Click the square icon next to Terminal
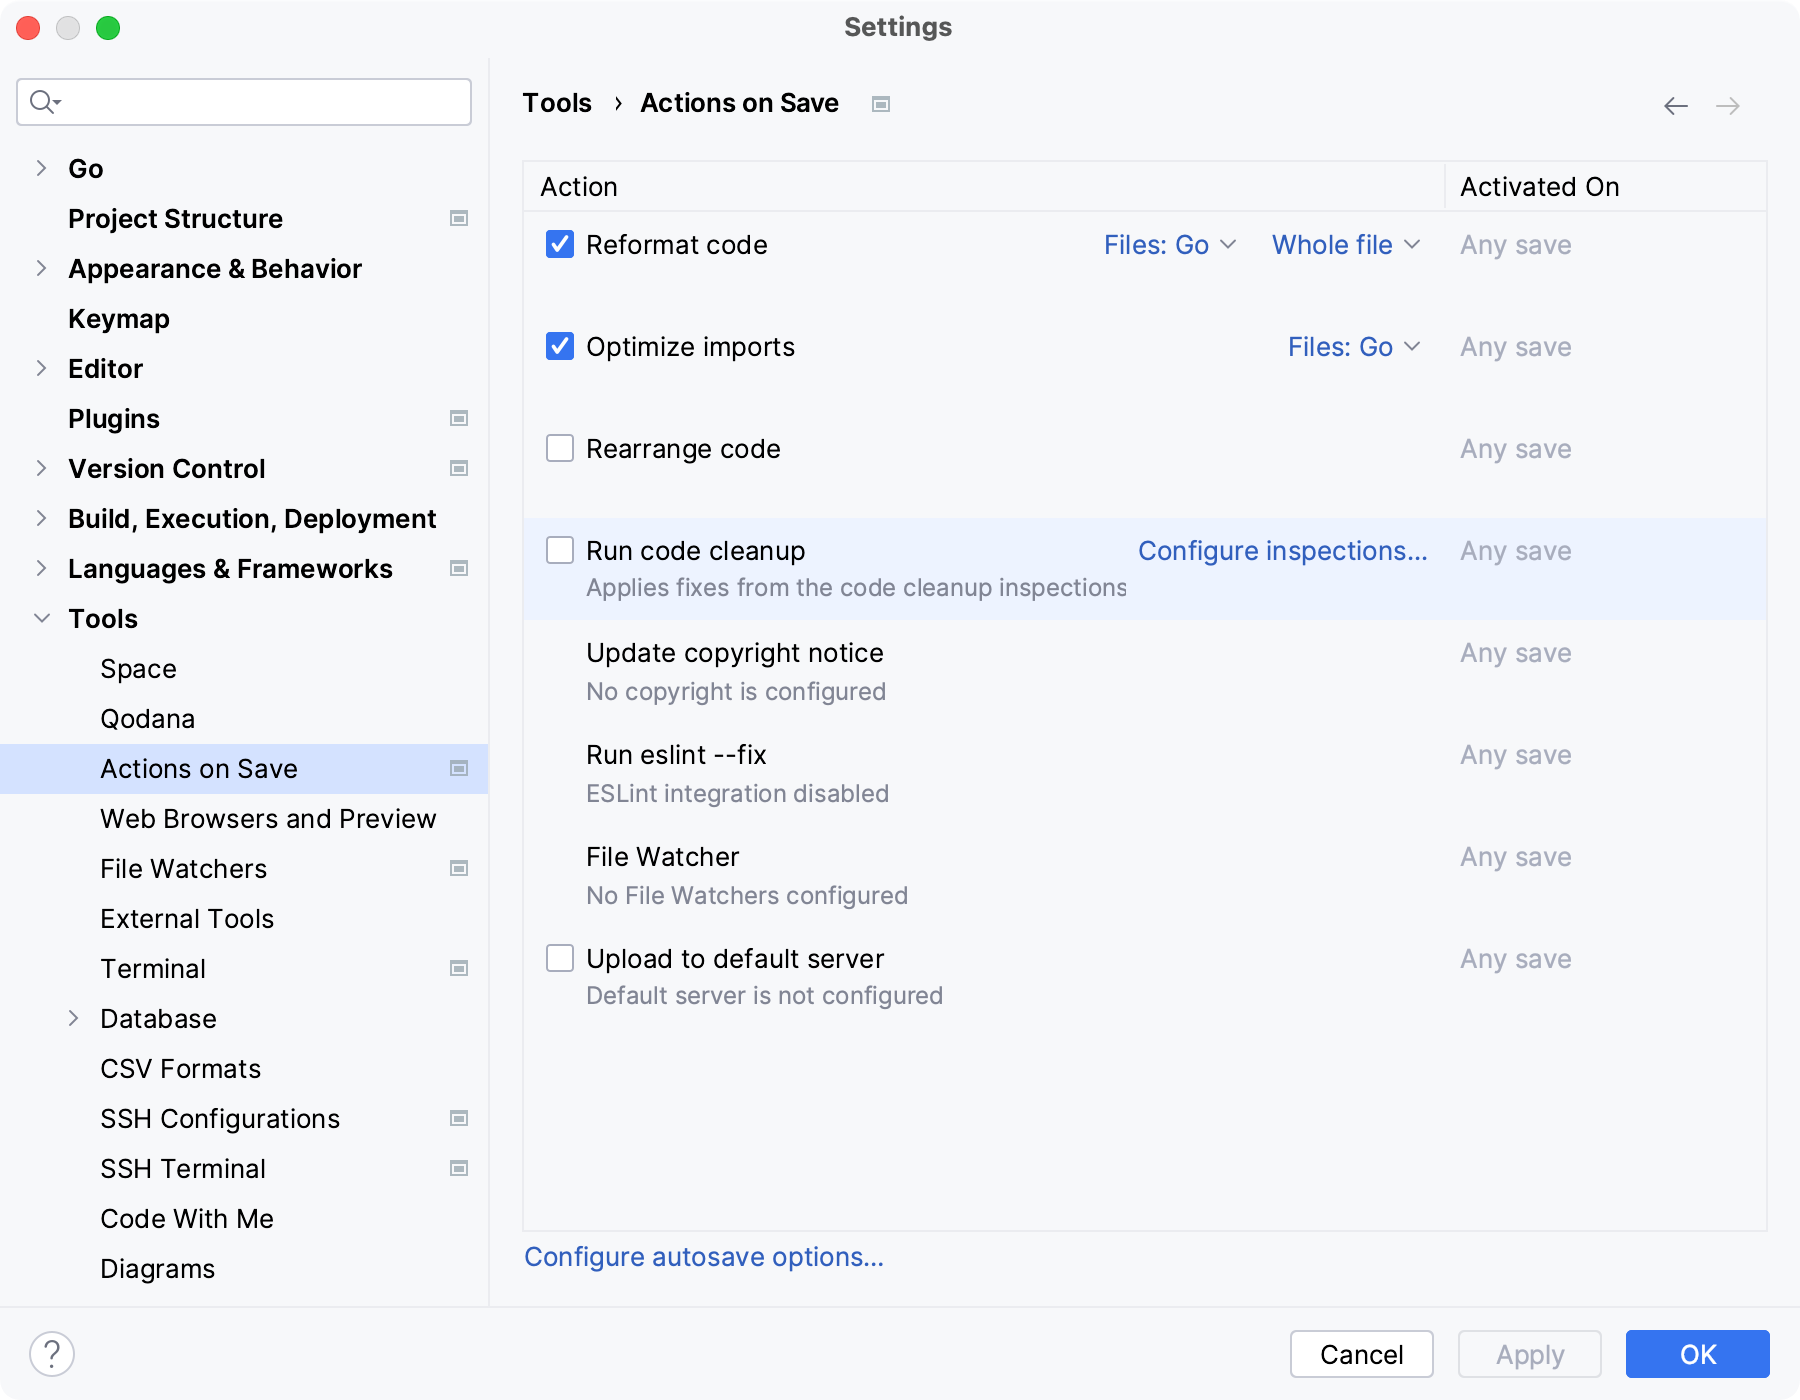Screen dimensions: 1800x1400 459,968
